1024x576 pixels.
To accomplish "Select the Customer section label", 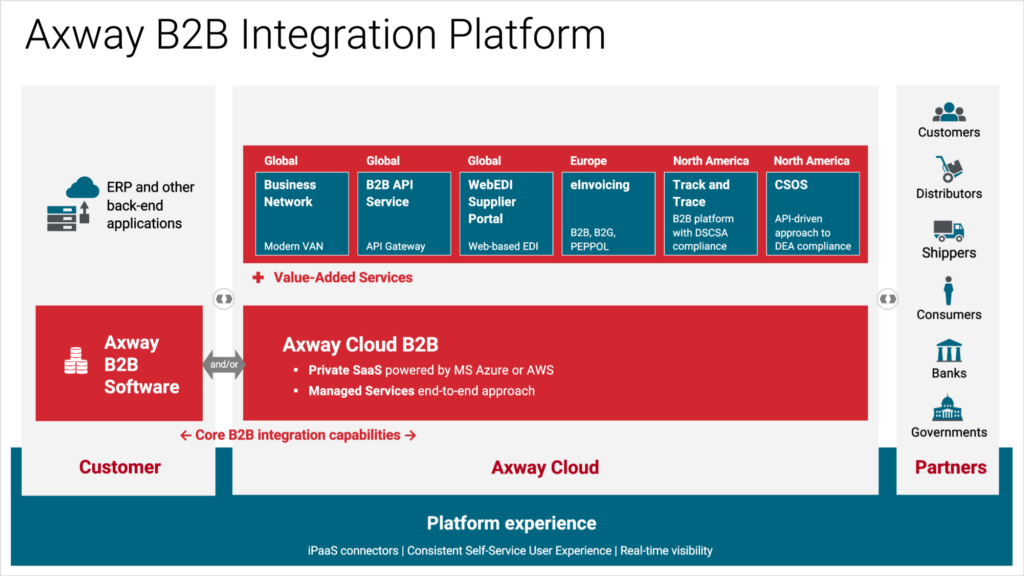I will pos(119,466).
